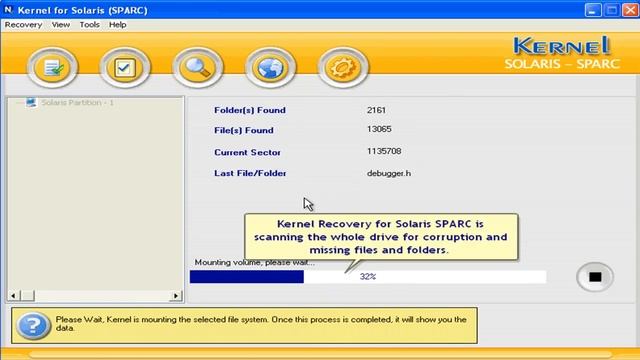Open the Tools menu
The image size is (640, 360).
pyautogui.click(x=89, y=25)
